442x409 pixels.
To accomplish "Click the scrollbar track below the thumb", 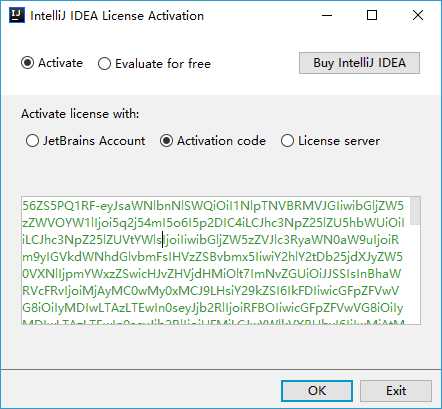I will point(415,275).
